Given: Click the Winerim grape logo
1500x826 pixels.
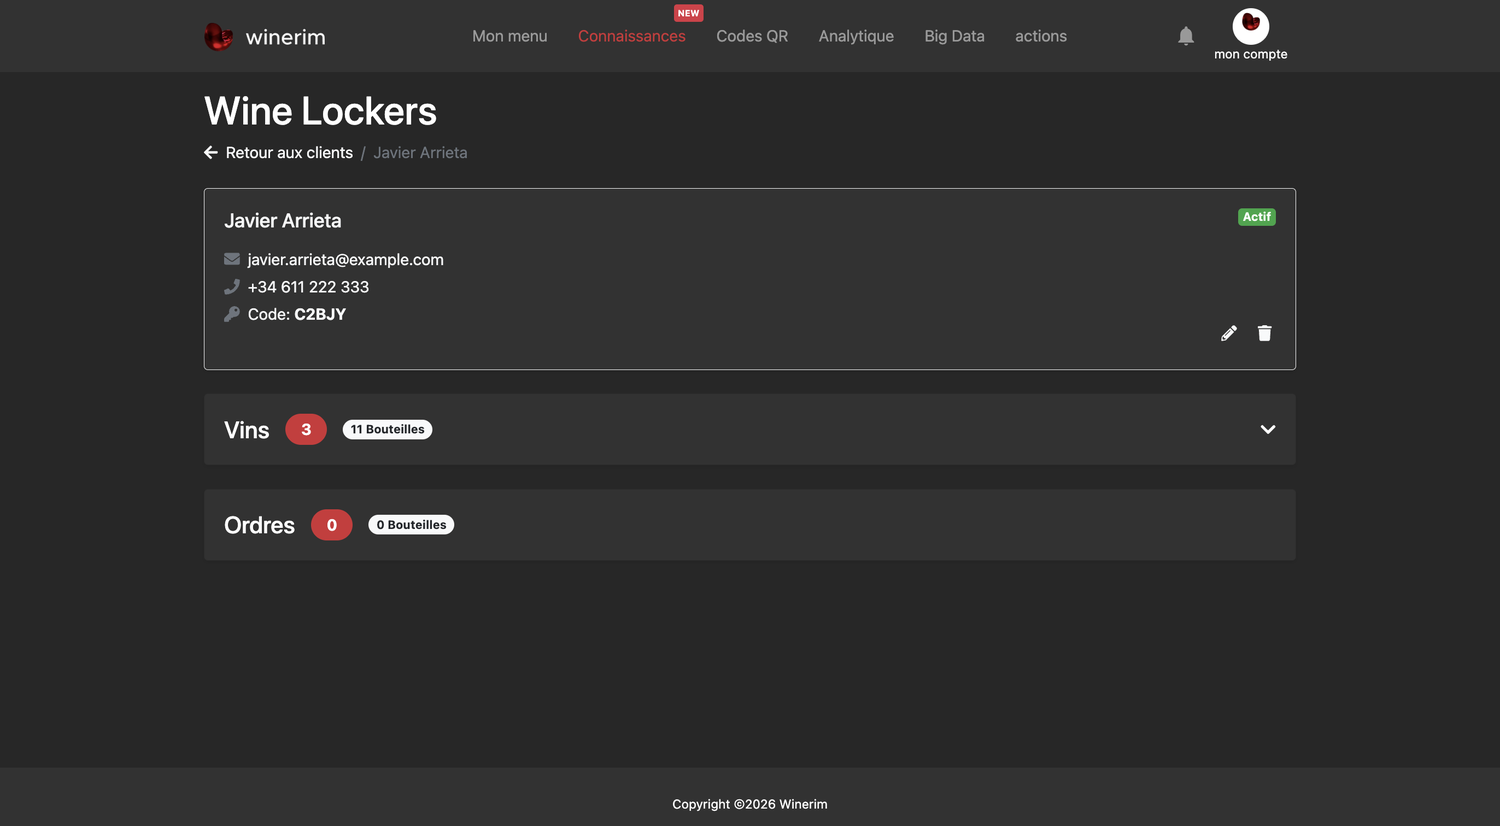Looking at the screenshot, I should tap(218, 37).
